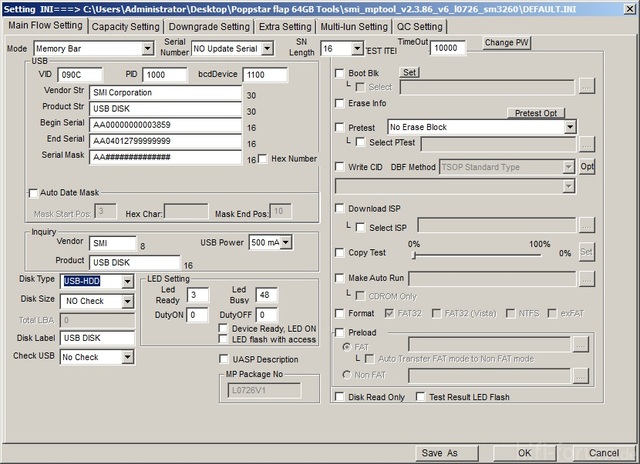This screenshot has height=464, width=640.
Task: Enable the Disk Read Only checkbox
Action: (340, 397)
